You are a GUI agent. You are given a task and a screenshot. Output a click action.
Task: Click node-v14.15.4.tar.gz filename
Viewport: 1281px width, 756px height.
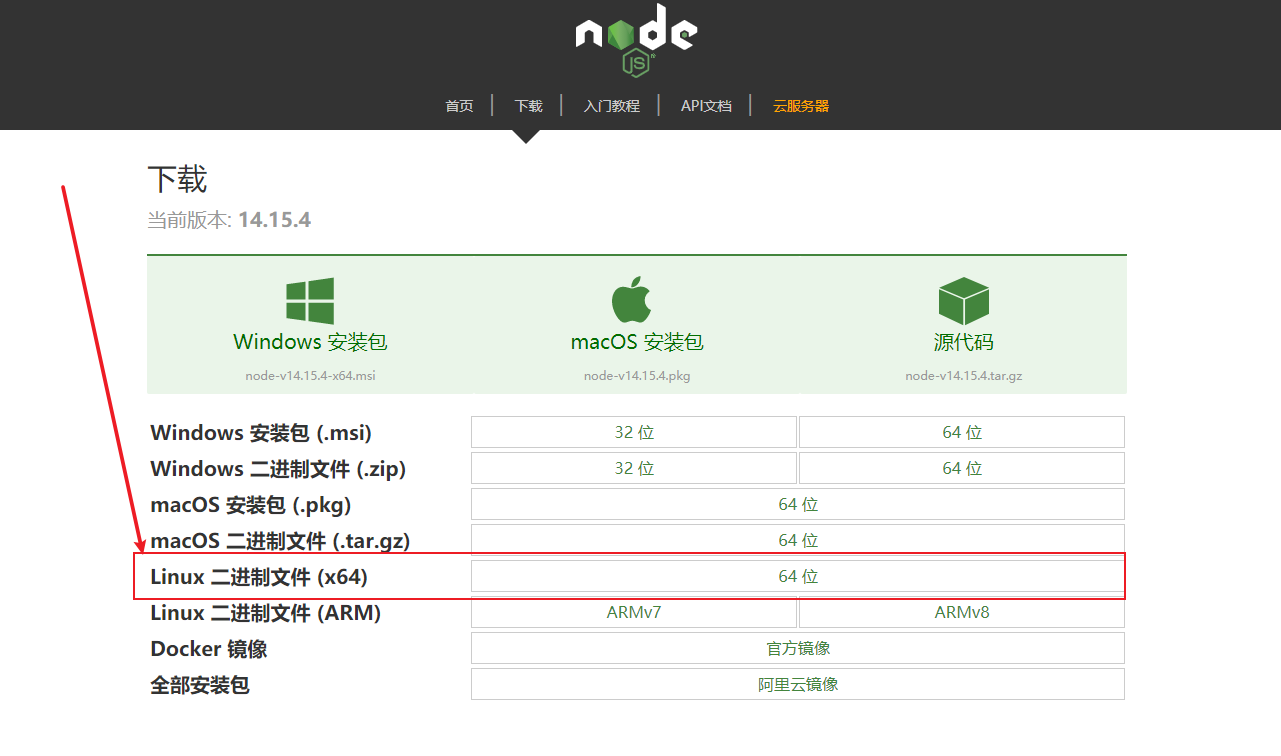(x=964, y=376)
